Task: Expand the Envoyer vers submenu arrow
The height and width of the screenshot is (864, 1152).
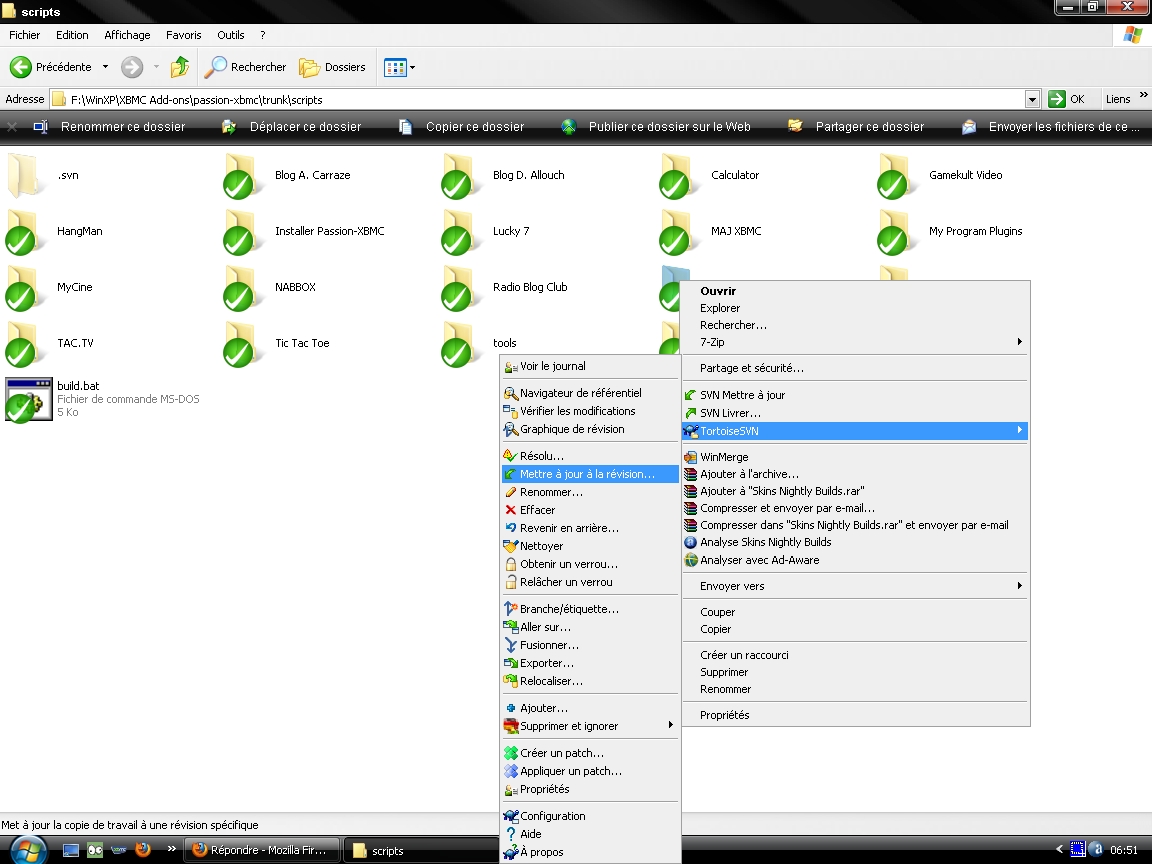Action: (x=1019, y=586)
